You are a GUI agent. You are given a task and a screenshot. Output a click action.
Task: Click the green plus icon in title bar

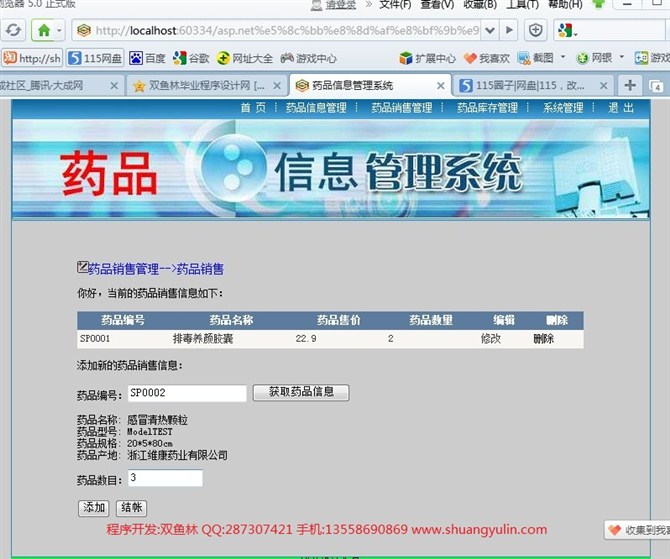pos(599,4)
